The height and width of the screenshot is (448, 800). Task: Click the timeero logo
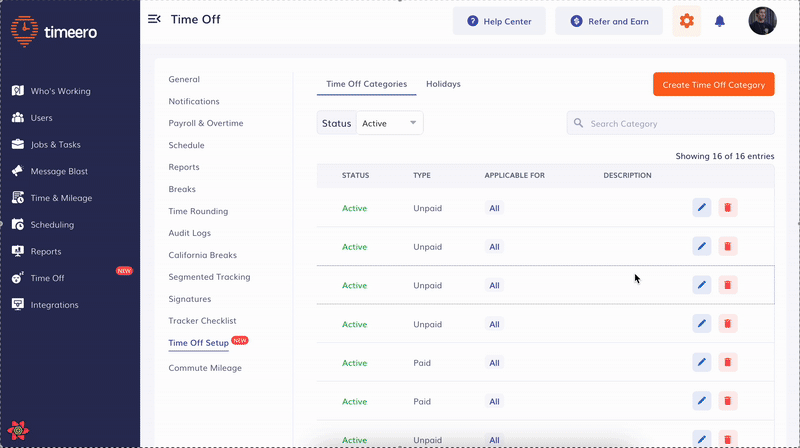coord(54,31)
